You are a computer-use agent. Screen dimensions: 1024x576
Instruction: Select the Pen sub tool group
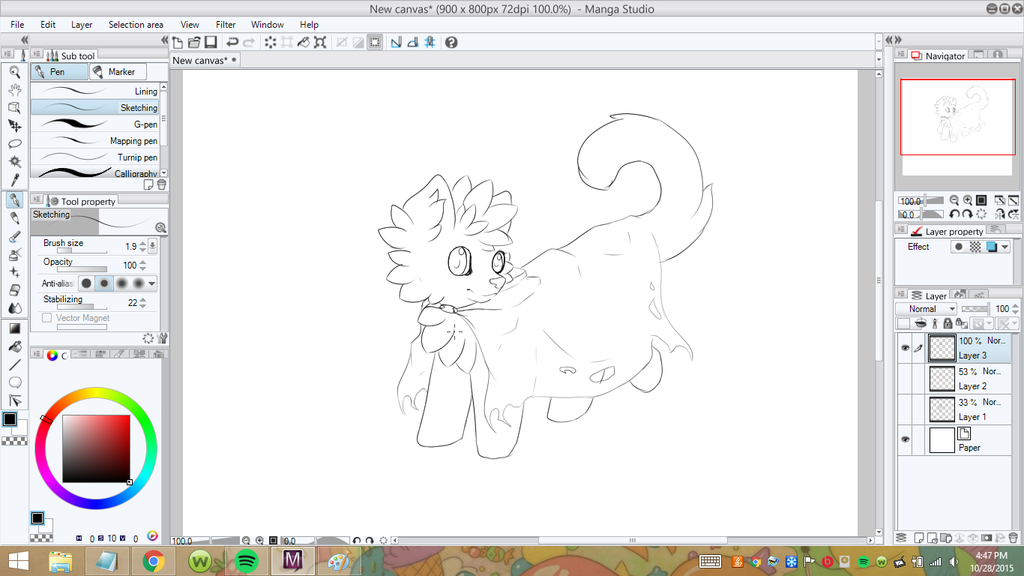tap(59, 72)
